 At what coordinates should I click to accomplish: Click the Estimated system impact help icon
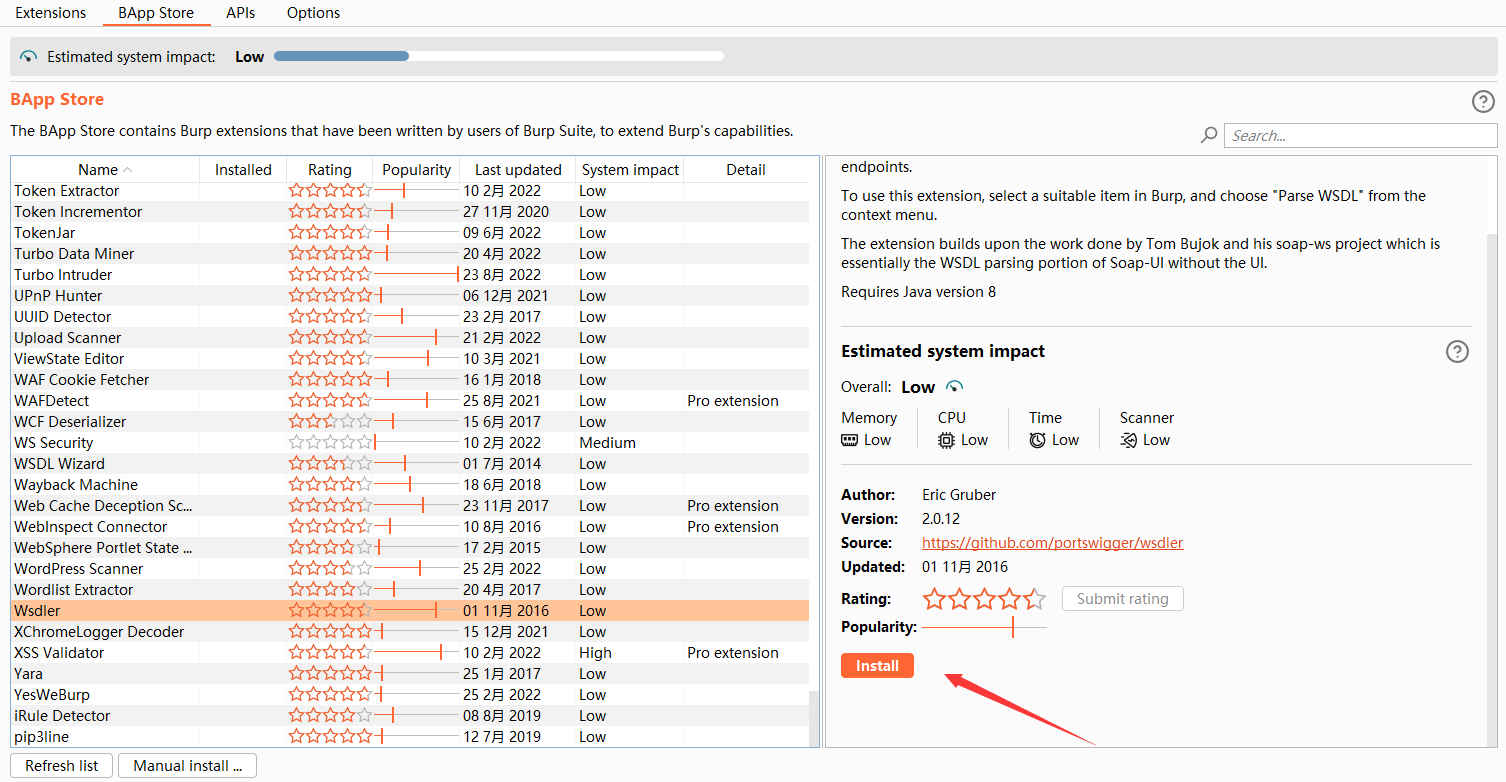[1457, 351]
